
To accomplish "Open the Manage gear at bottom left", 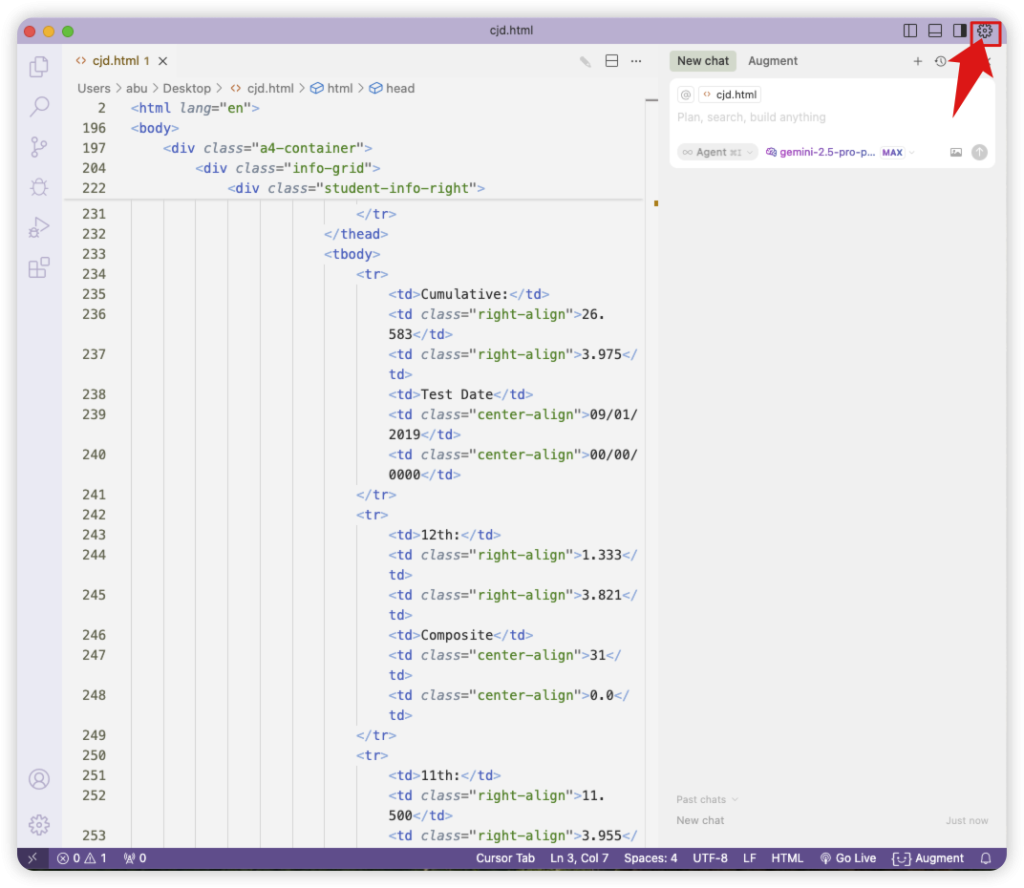I will click(x=39, y=825).
